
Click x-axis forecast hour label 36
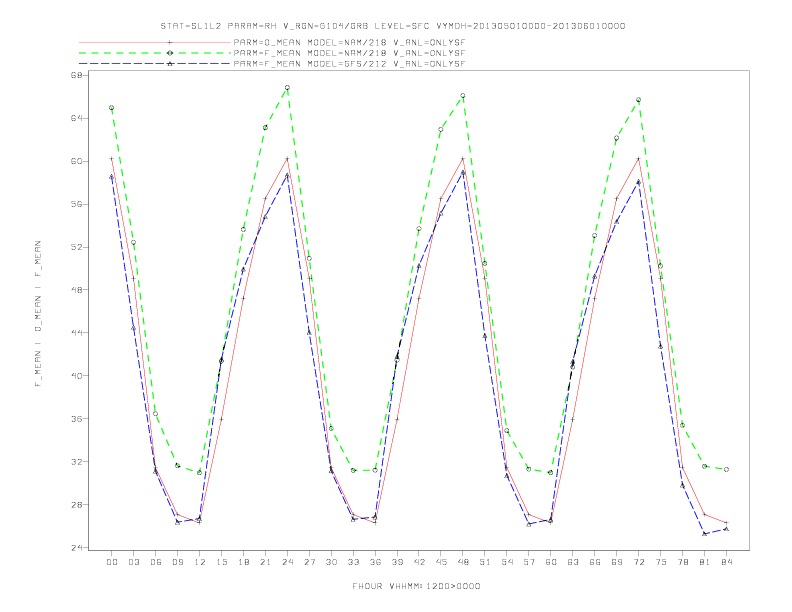375,562
